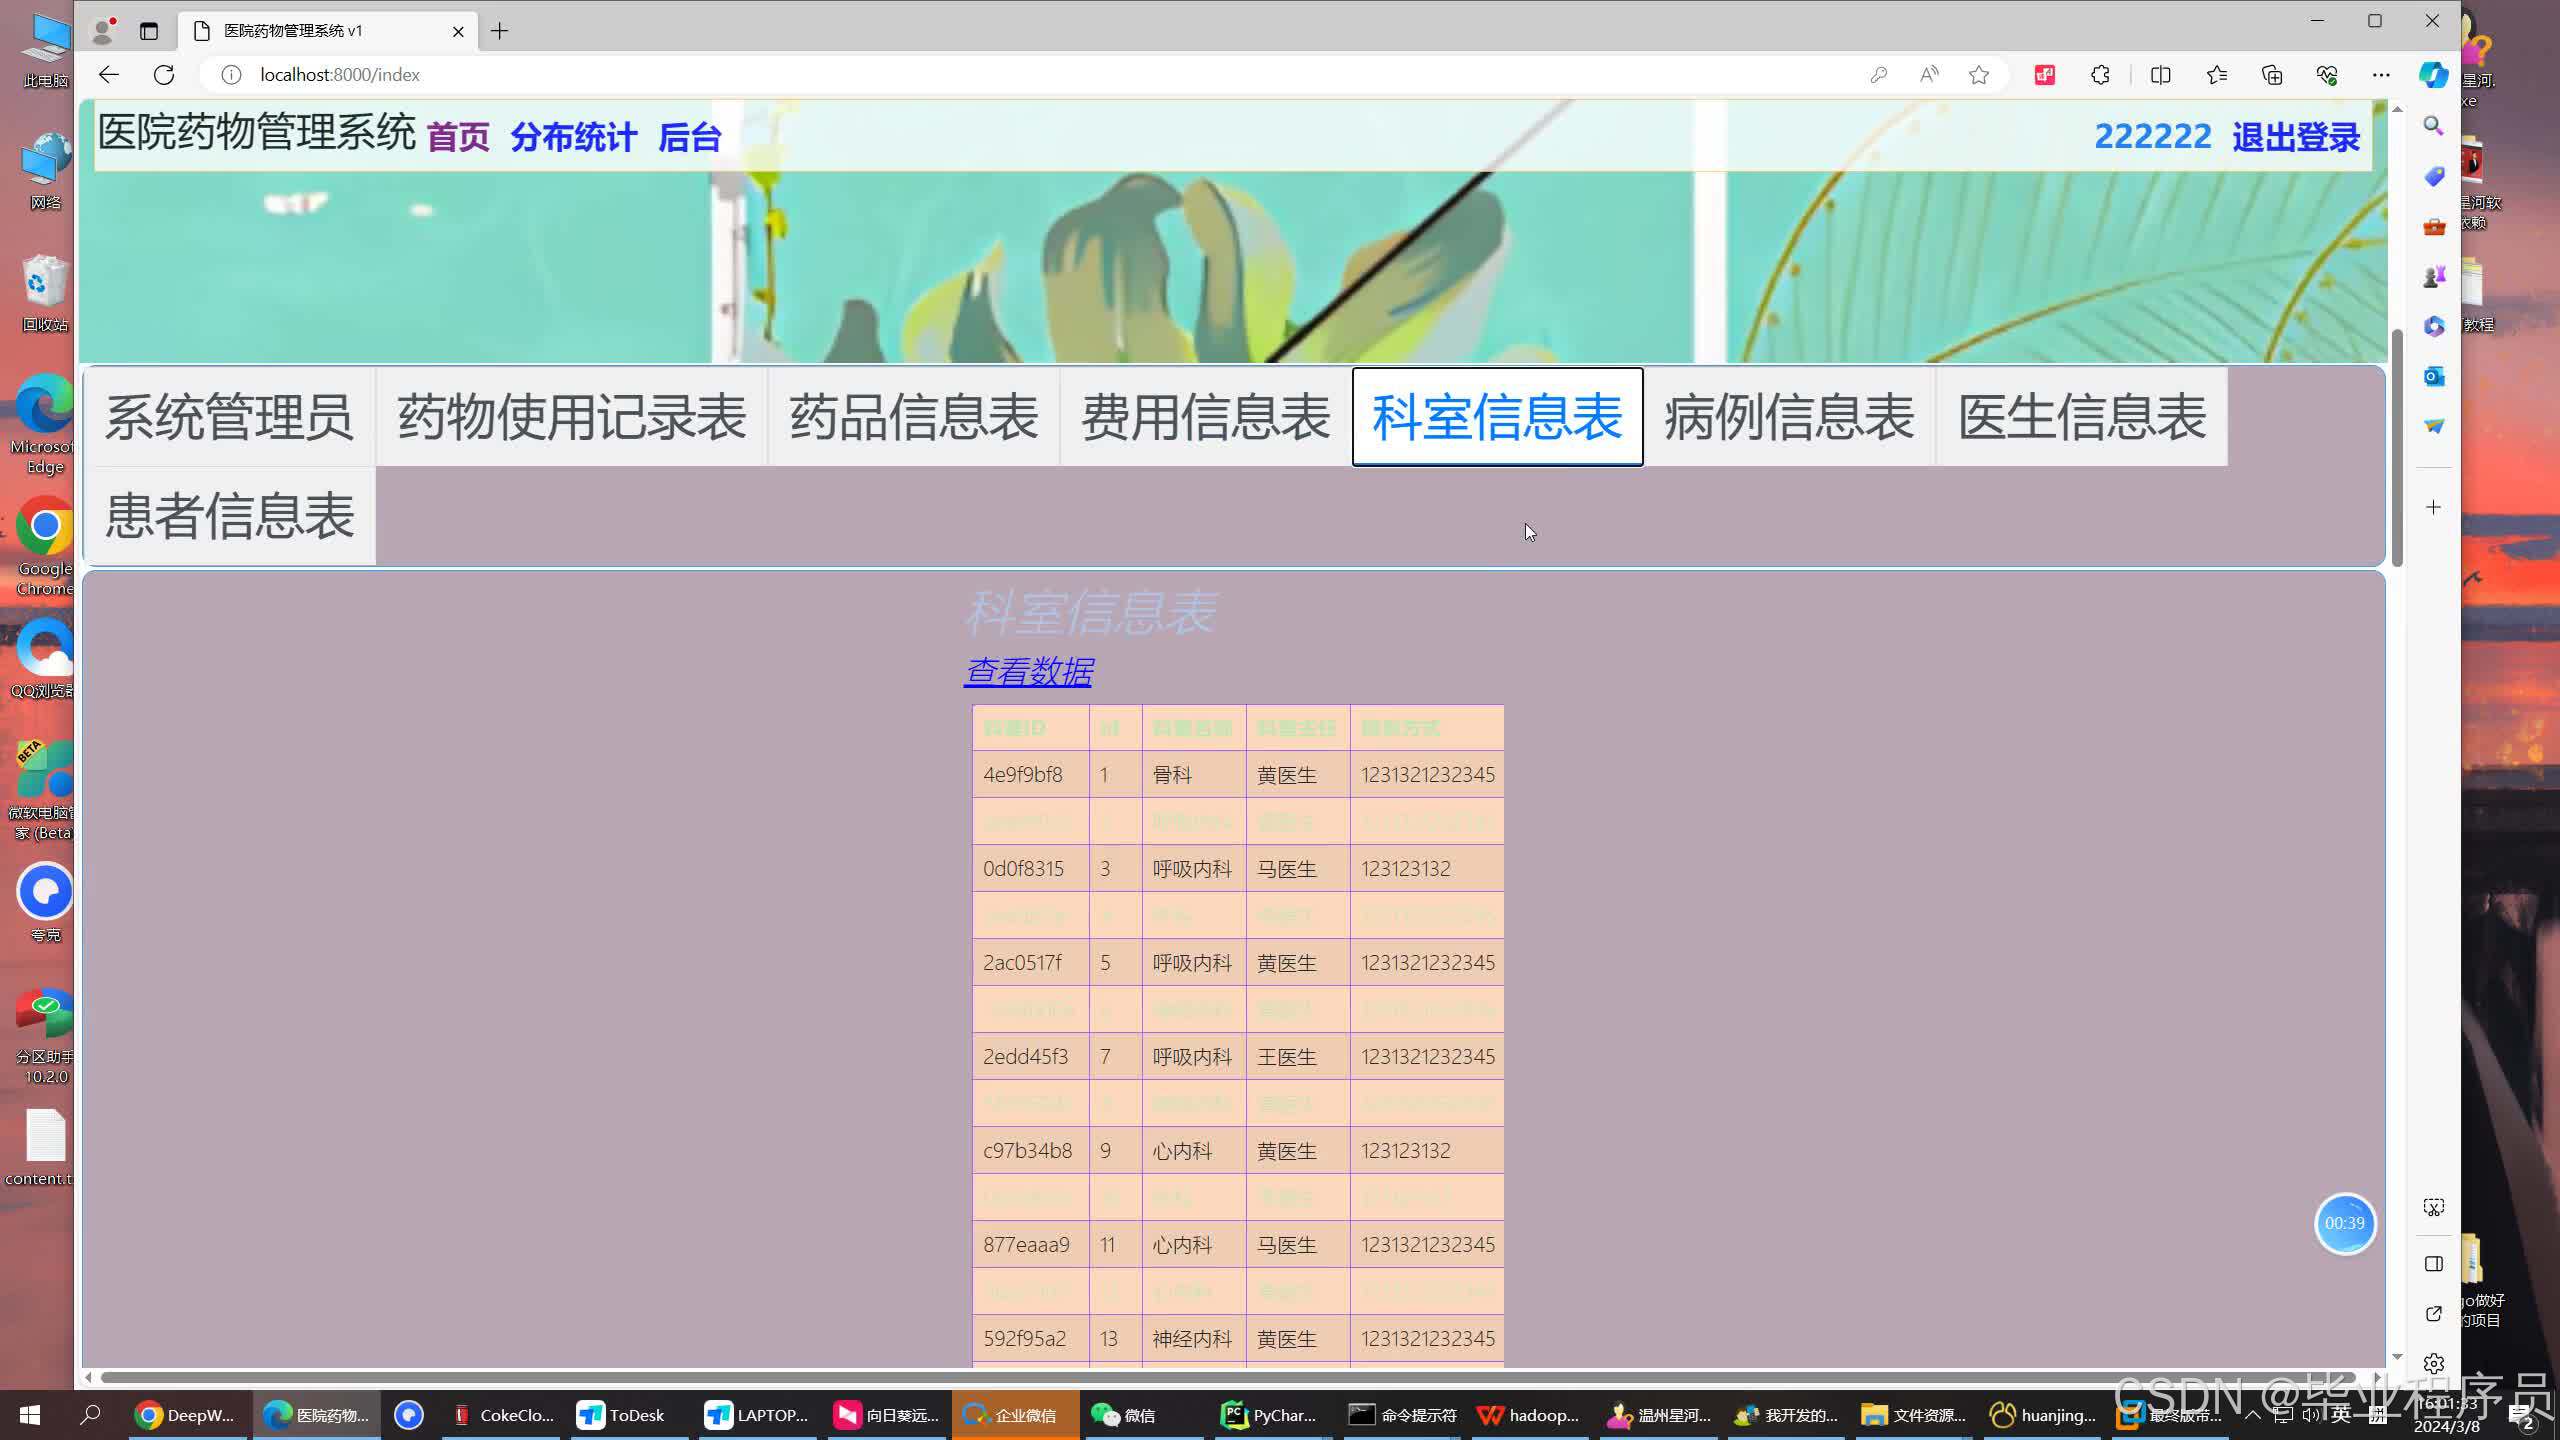The width and height of the screenshot is (2560, 1440).
Task: Open 医生信息表 tab
Action: pyautogui.click(x=2081, y=417)
